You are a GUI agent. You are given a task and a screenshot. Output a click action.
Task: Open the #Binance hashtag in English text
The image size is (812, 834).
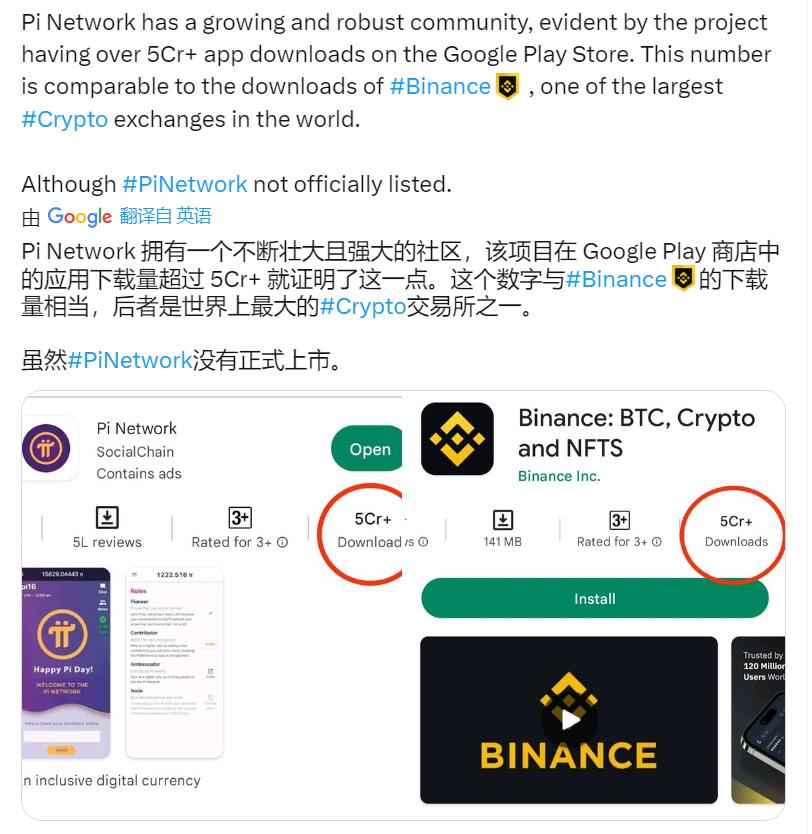440,87
